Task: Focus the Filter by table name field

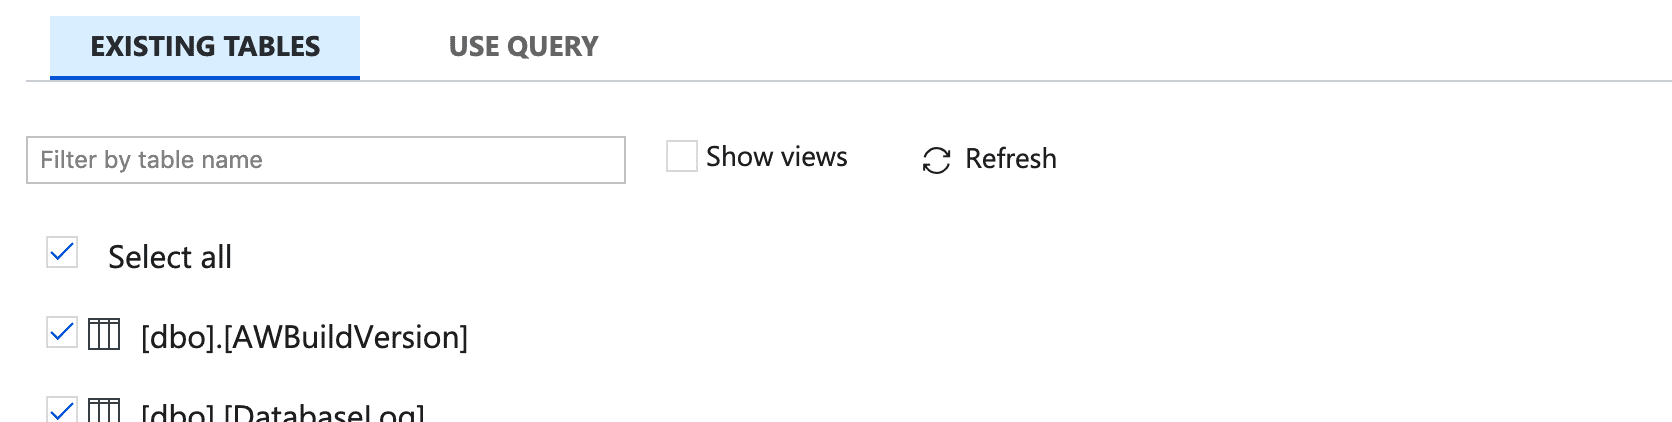Action: click(x=326, y=160)
